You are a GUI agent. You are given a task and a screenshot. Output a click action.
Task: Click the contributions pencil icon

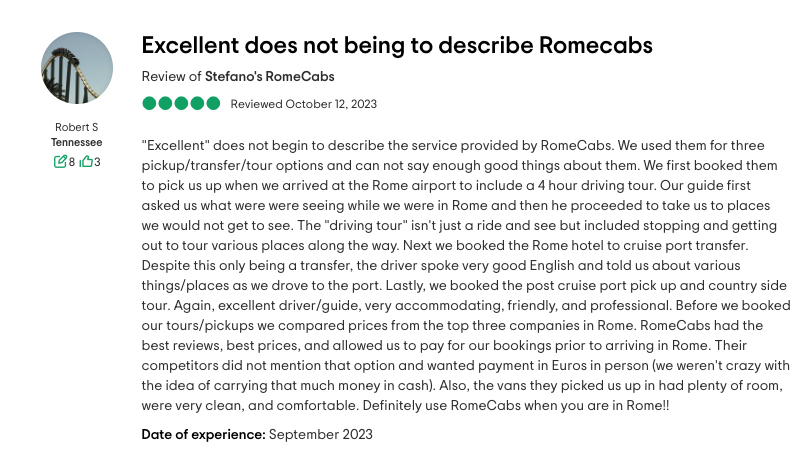61,161
